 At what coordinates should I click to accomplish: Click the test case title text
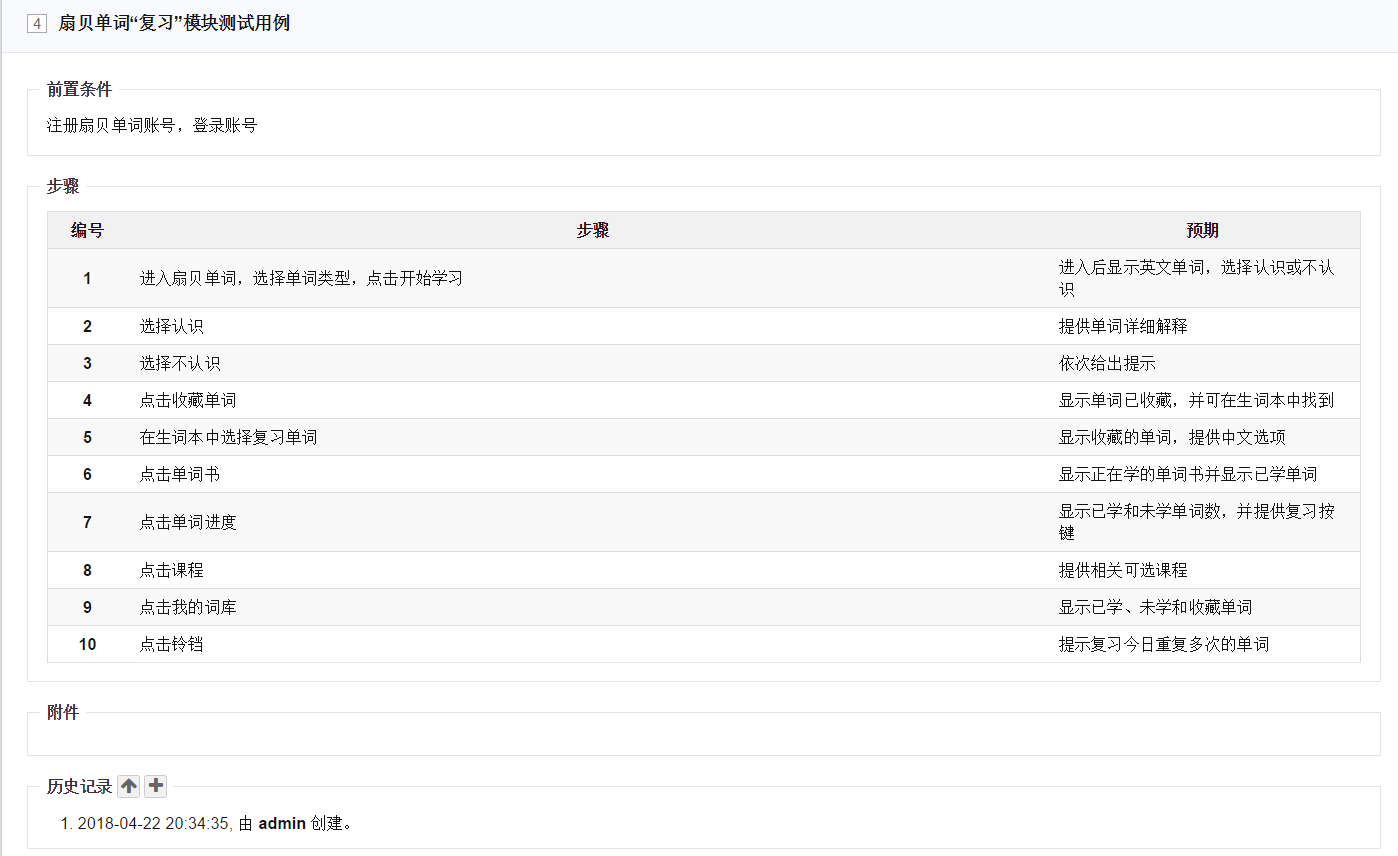(174, 23)
